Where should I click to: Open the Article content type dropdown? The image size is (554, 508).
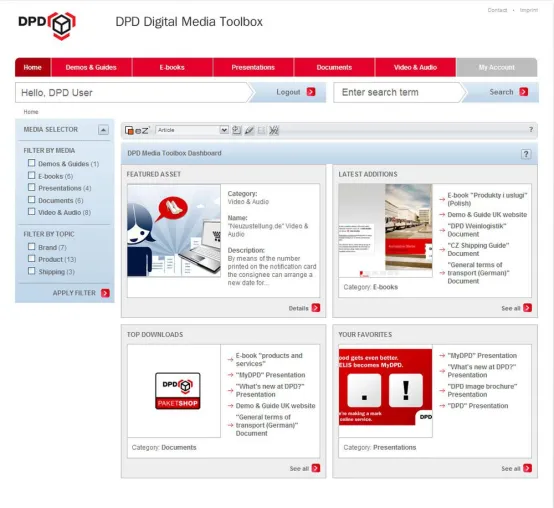tap(192, 130)
